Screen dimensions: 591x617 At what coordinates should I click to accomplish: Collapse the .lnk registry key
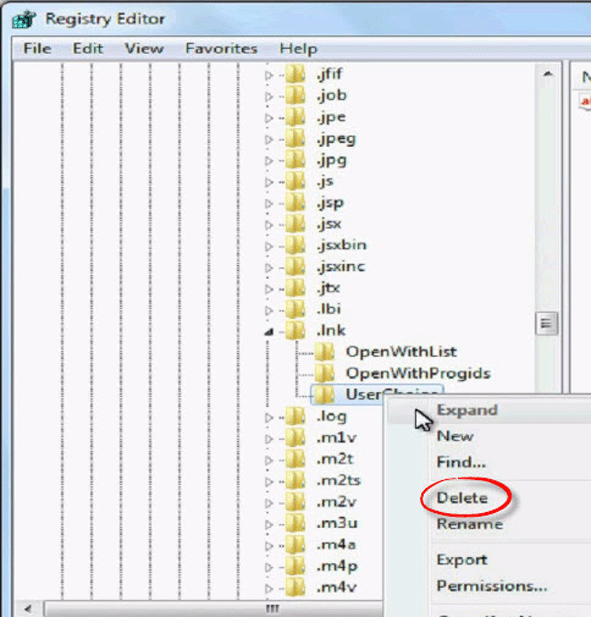(x=269, y=332)
